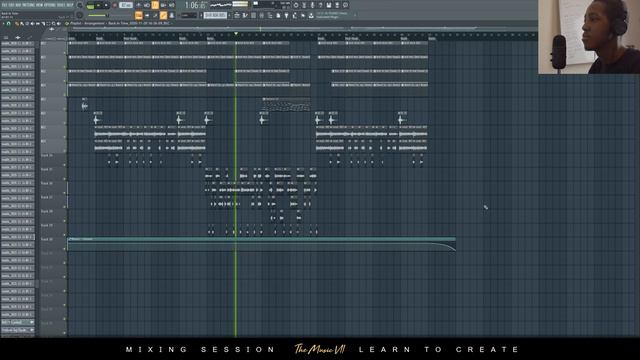This screenshot has width=640, height=360.
Task: Click the pattern selector arrow
Action: click(x=201, y=15)
